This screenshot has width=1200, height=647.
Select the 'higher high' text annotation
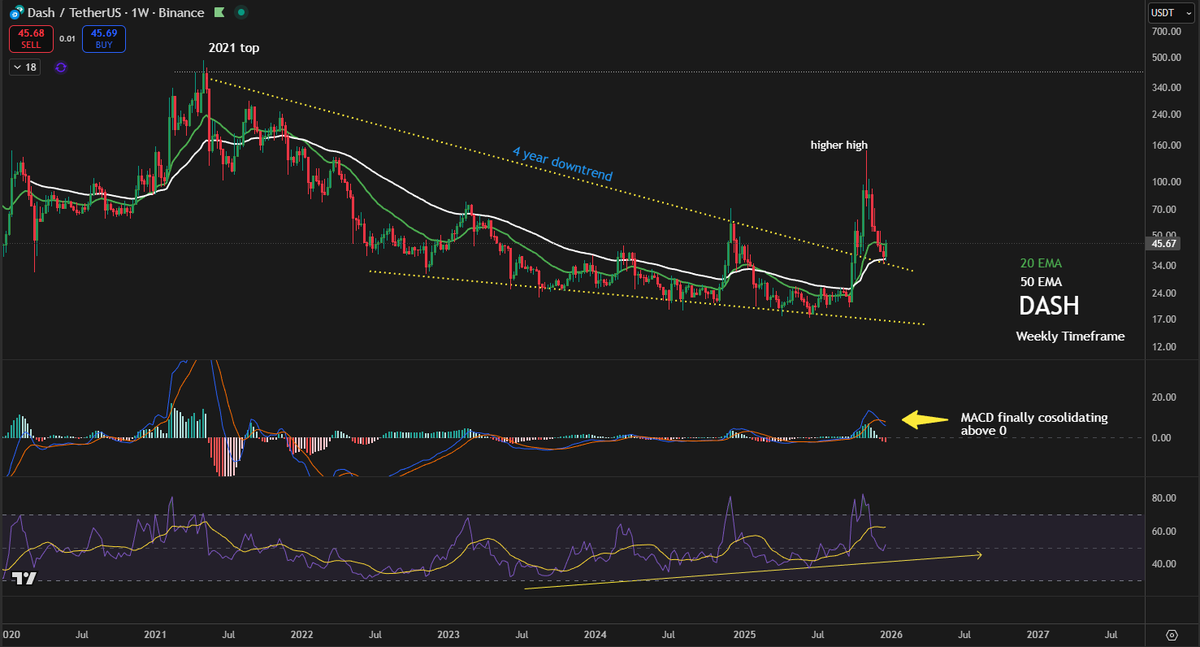pos(839,145)
